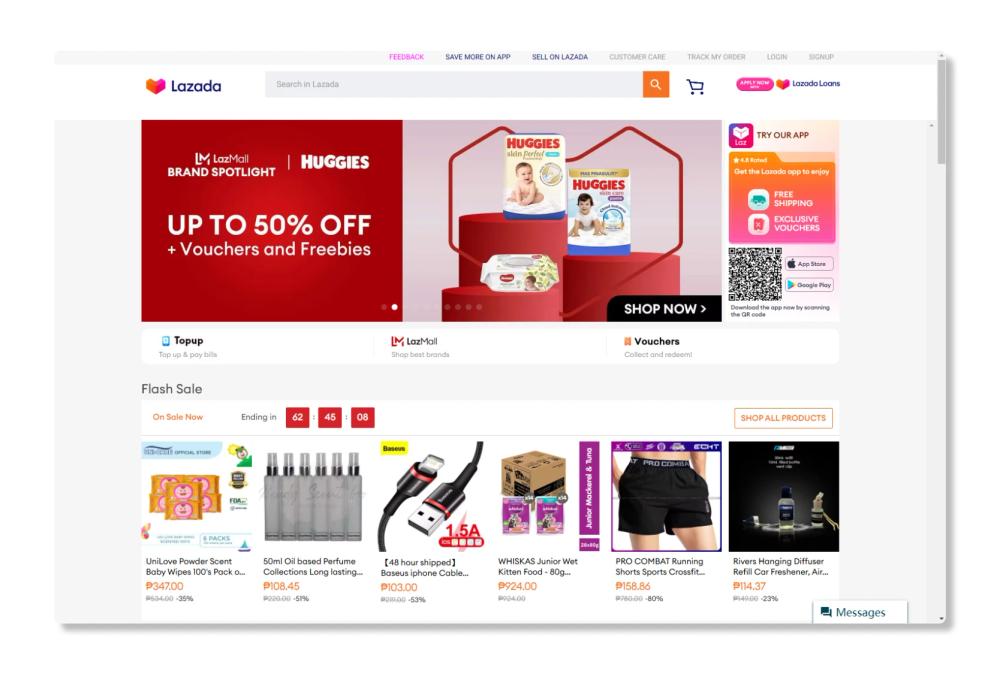Screen dimensions: 1000x674
Task: Focus the Search in Lazada field
Action: coord(454,84)
